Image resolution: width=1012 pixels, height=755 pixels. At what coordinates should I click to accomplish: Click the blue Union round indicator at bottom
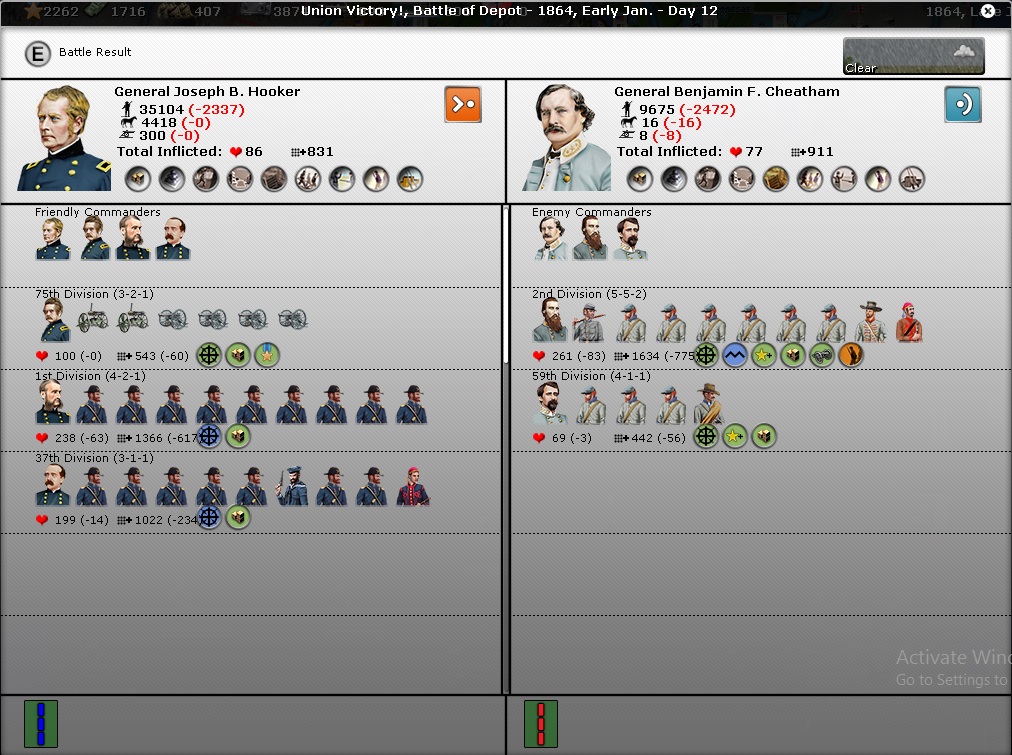pyautogui.click(x=41, y=724)
